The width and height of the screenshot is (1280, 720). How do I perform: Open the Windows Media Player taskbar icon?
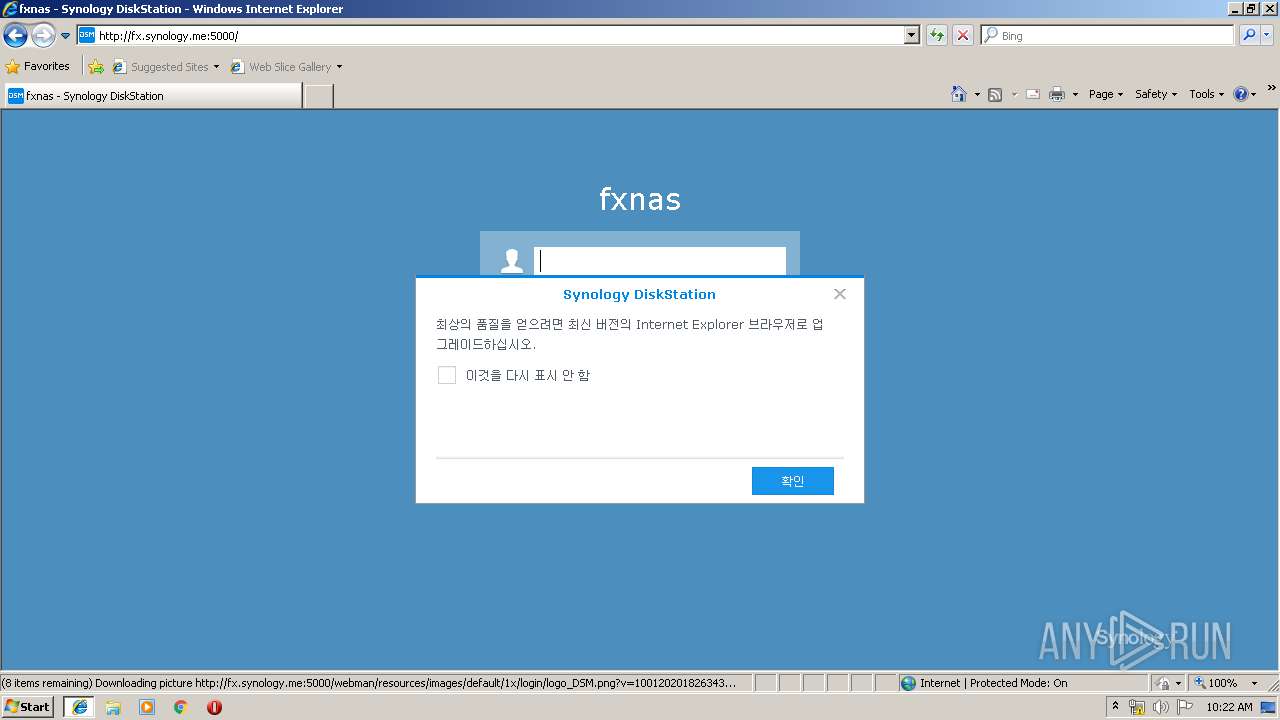click(x=147, y=707)
